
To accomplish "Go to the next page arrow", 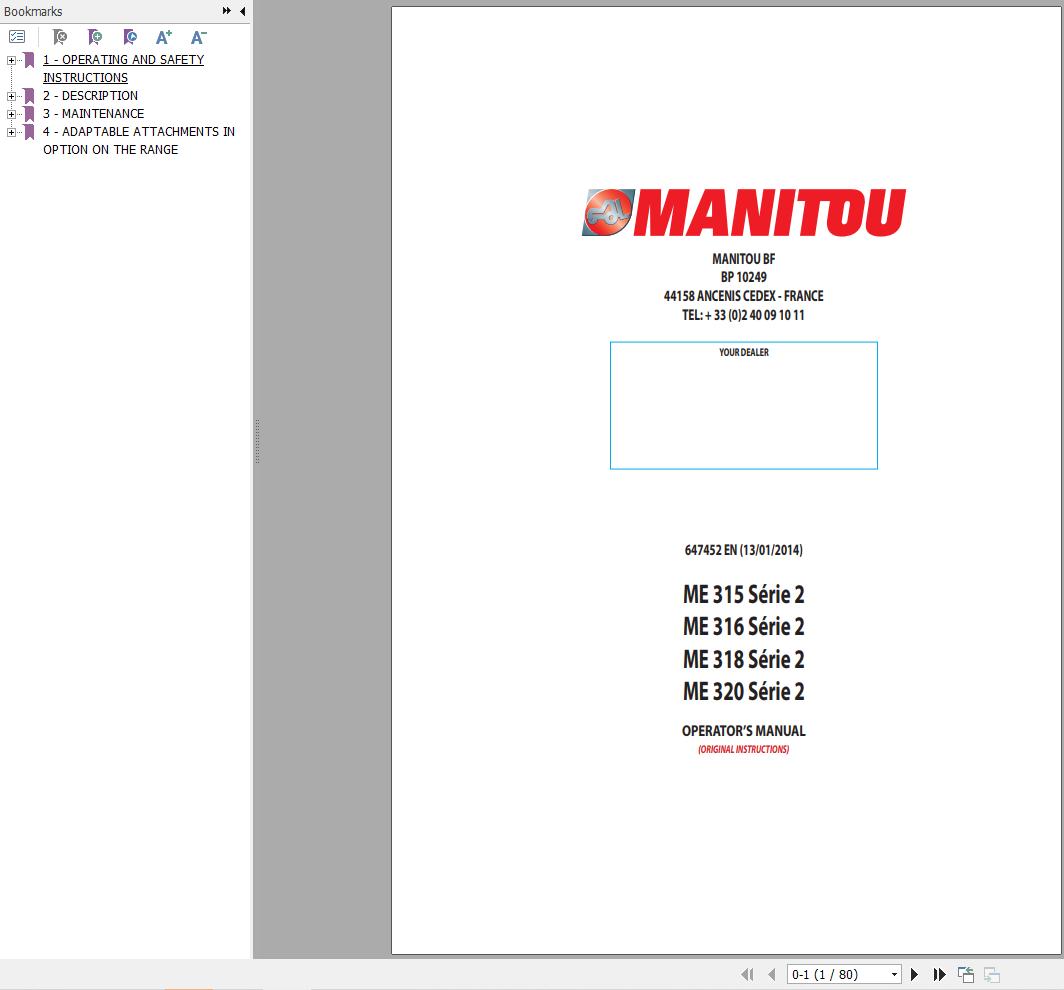I will pyautogui.click(x=914, y=974).
